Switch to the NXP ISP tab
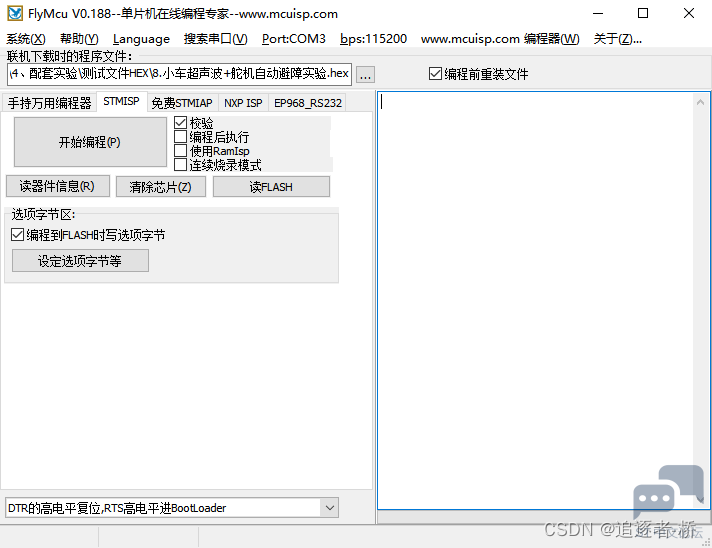The image size is (712, 548). tap(243, 103)
